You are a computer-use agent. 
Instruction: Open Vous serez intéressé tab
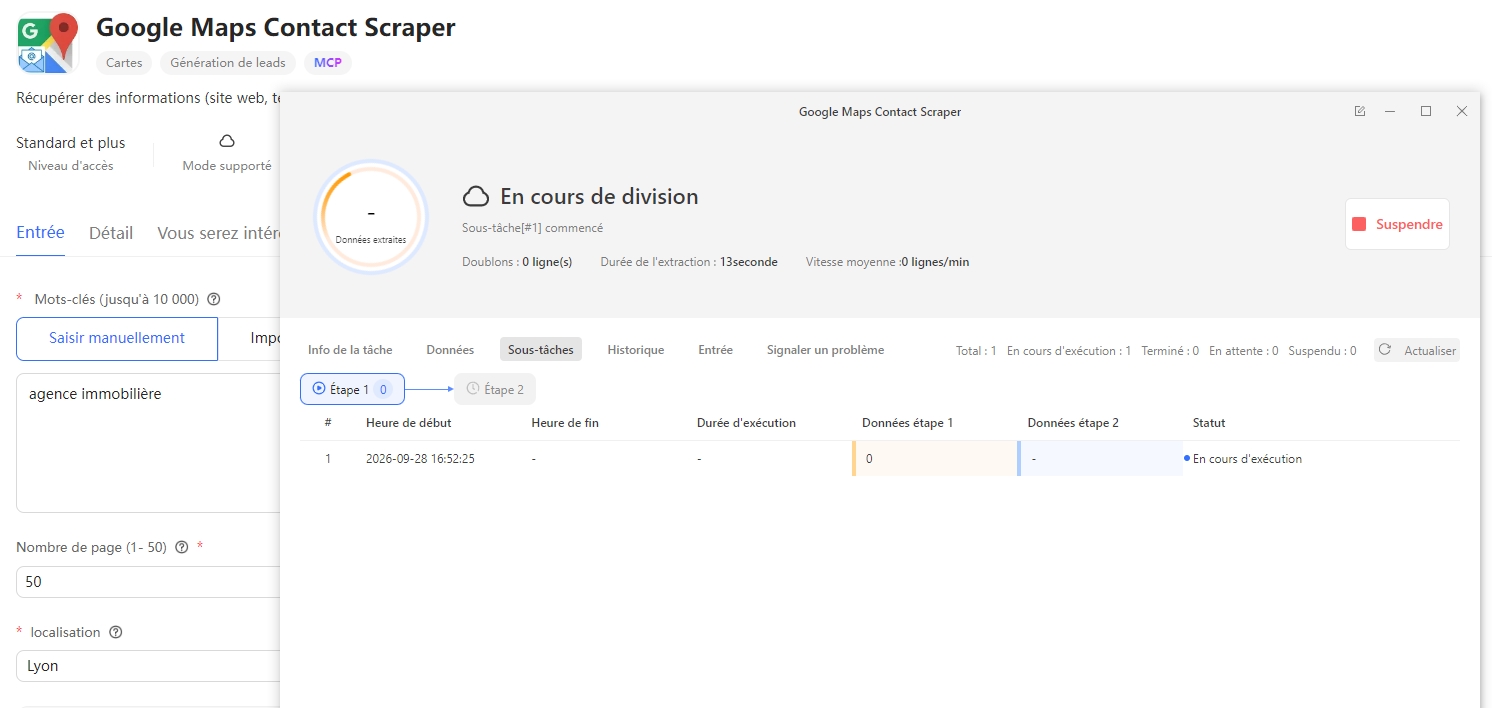coord(218,233)
